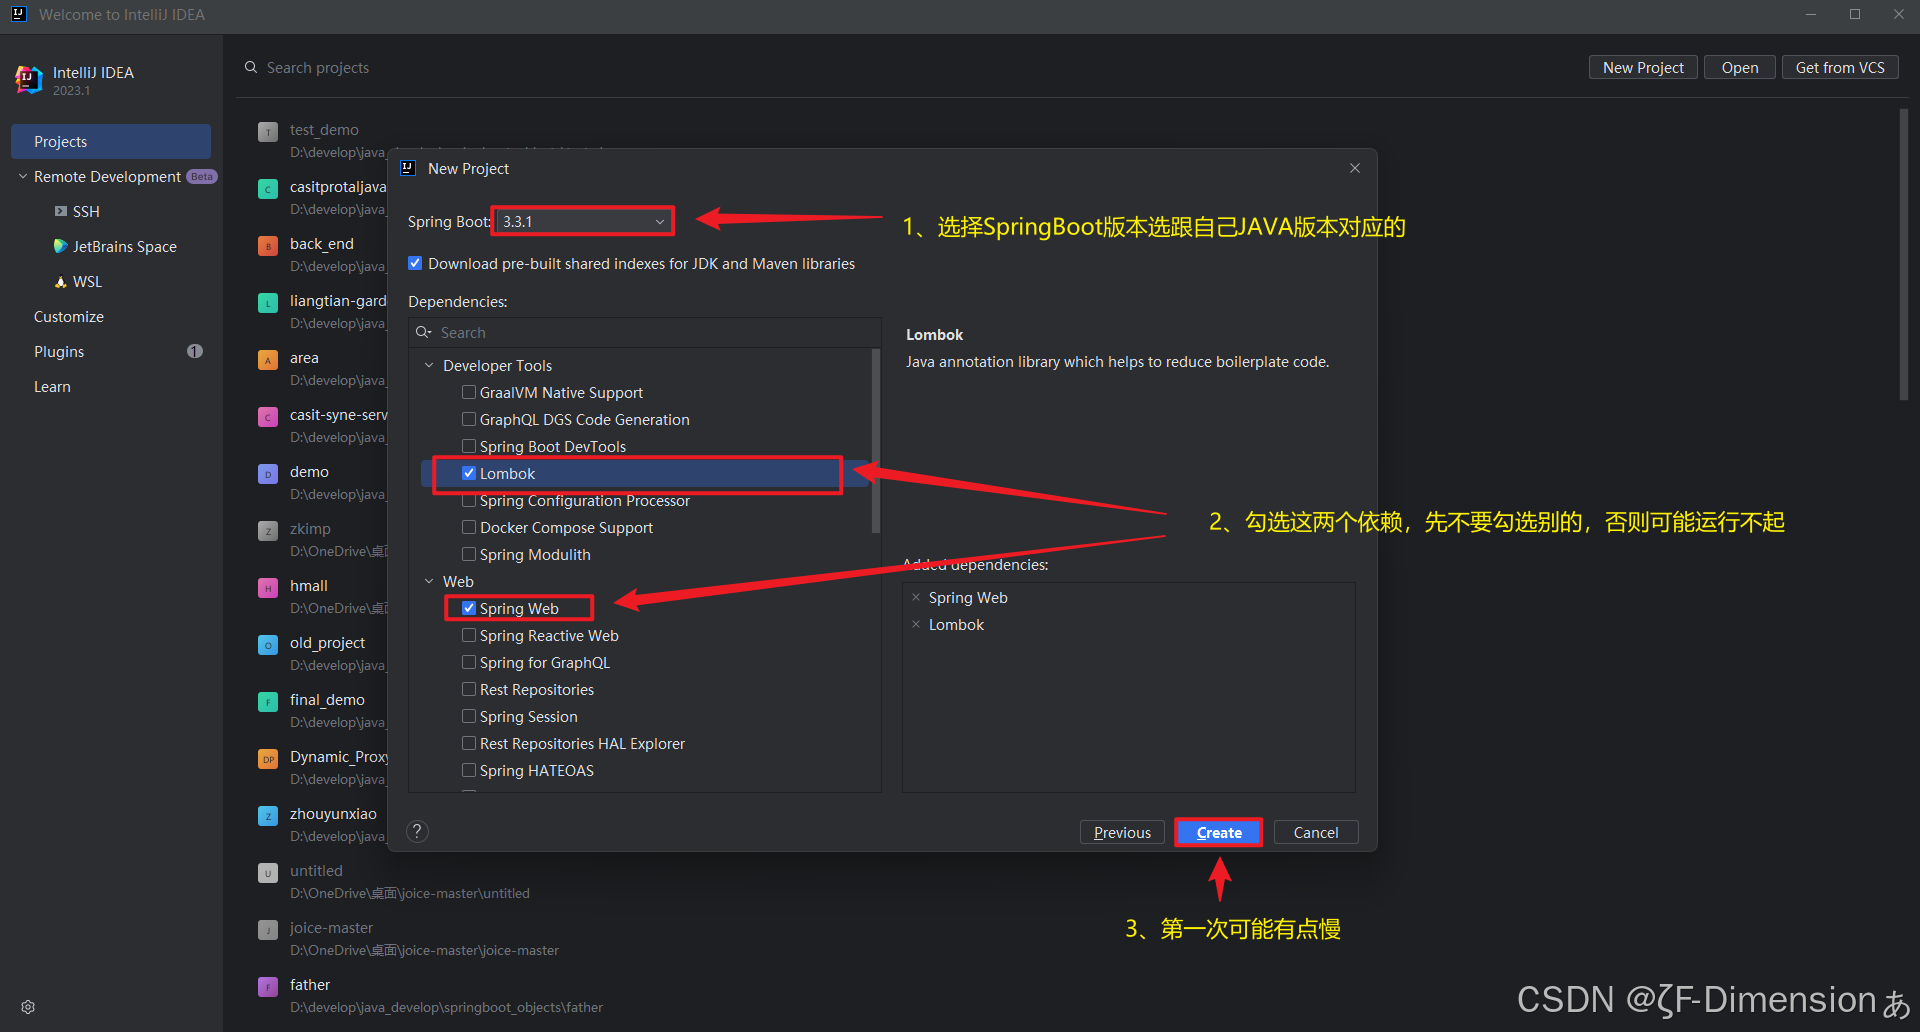
Task: Click the dependencies search field
Action: pos(645,332)
